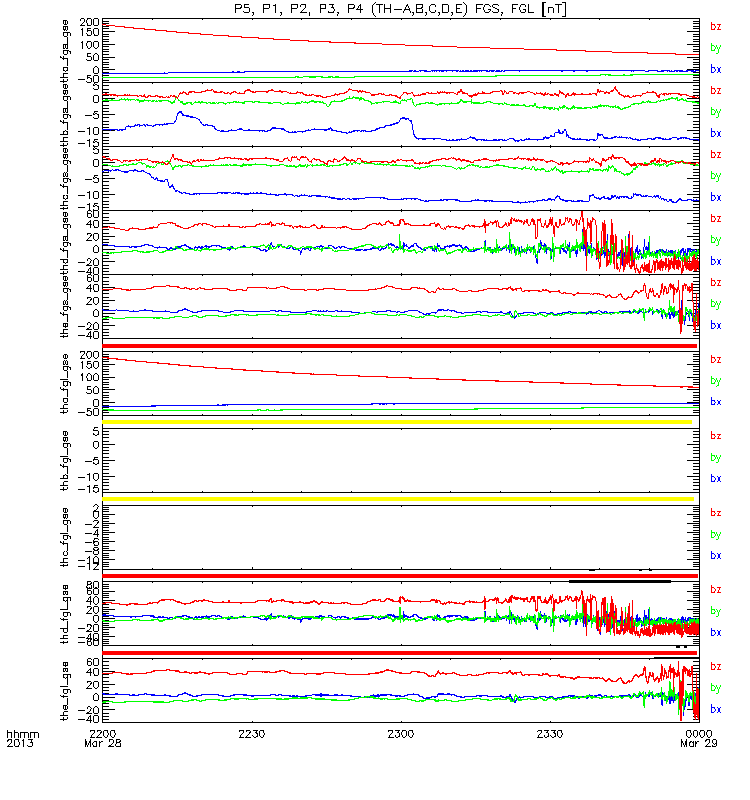Click the '2200' time axis label

click(x=103, y=734)
